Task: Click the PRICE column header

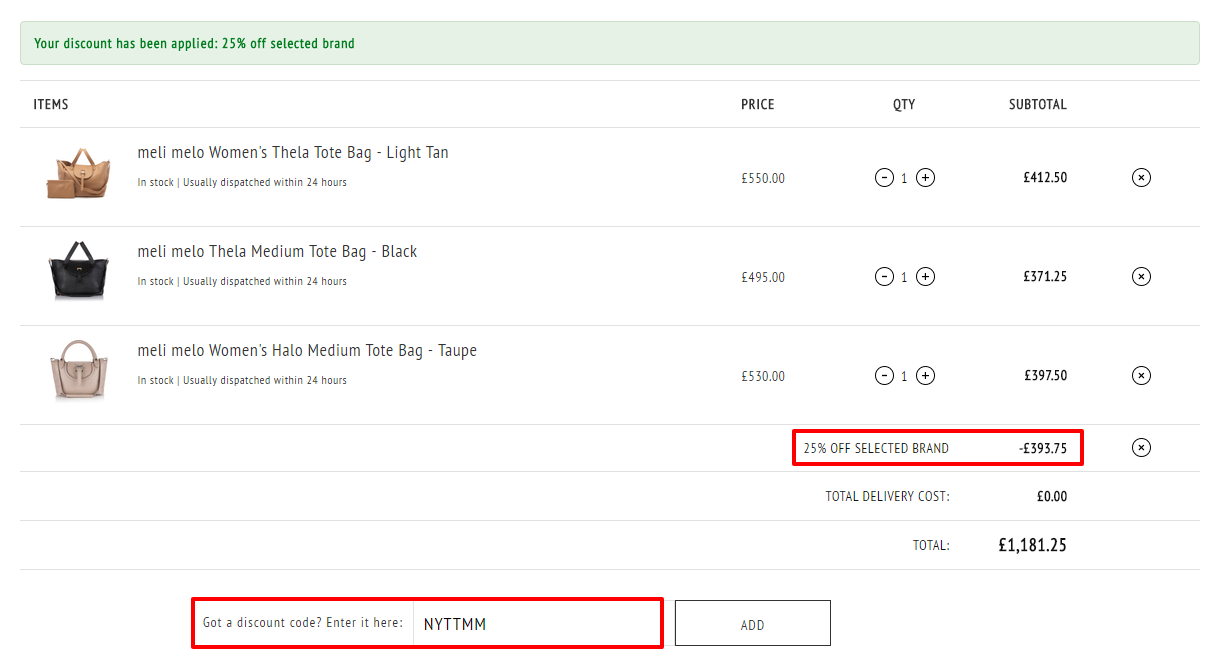Action: (758, 105)
